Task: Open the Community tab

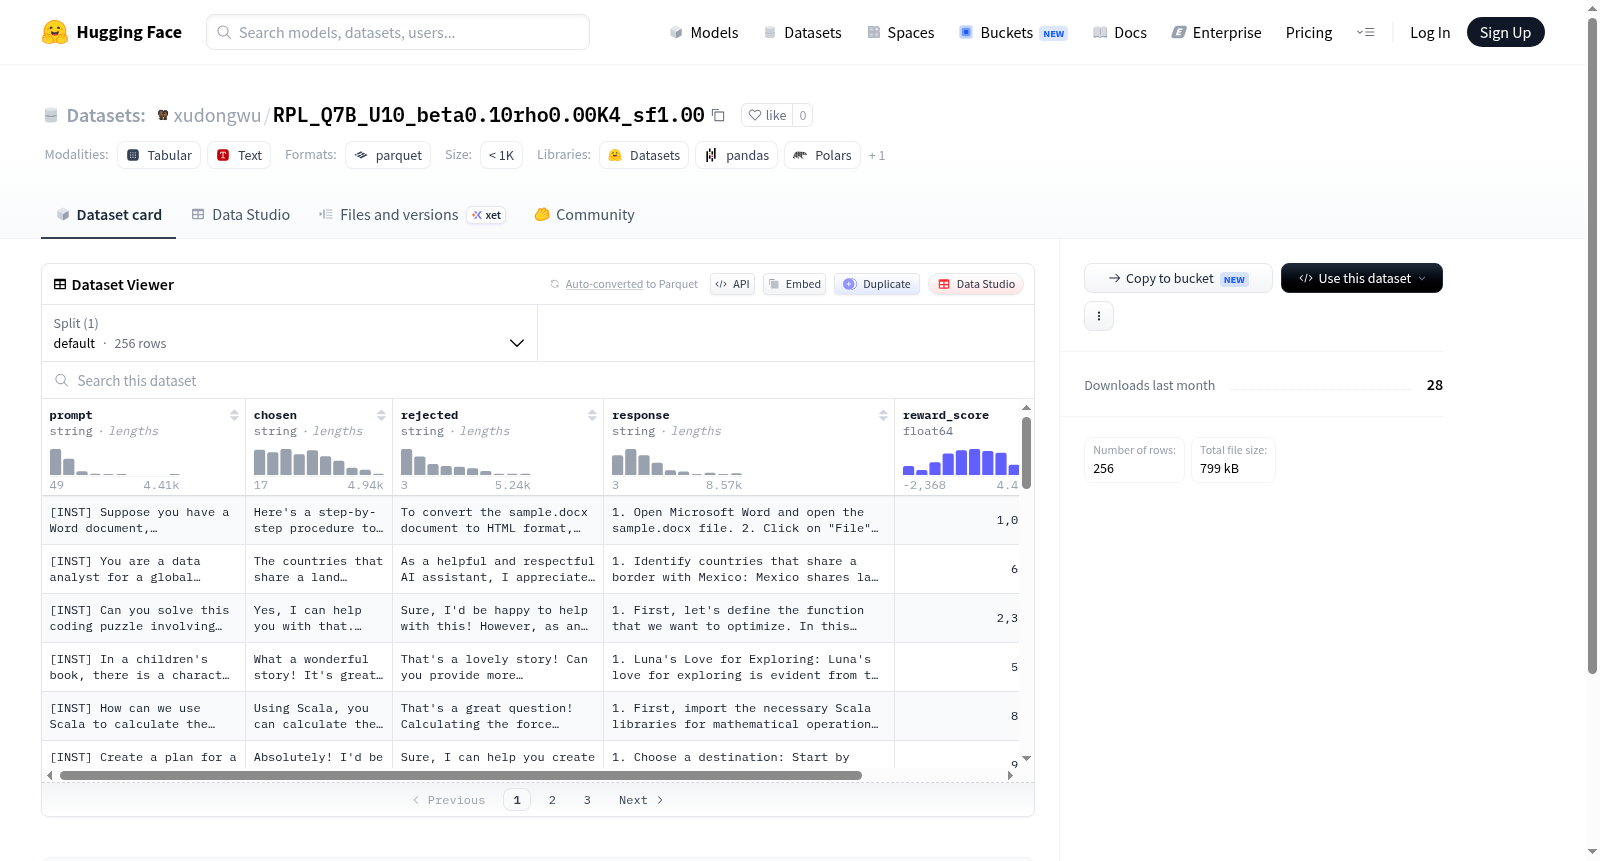Action: pos(584,214)
